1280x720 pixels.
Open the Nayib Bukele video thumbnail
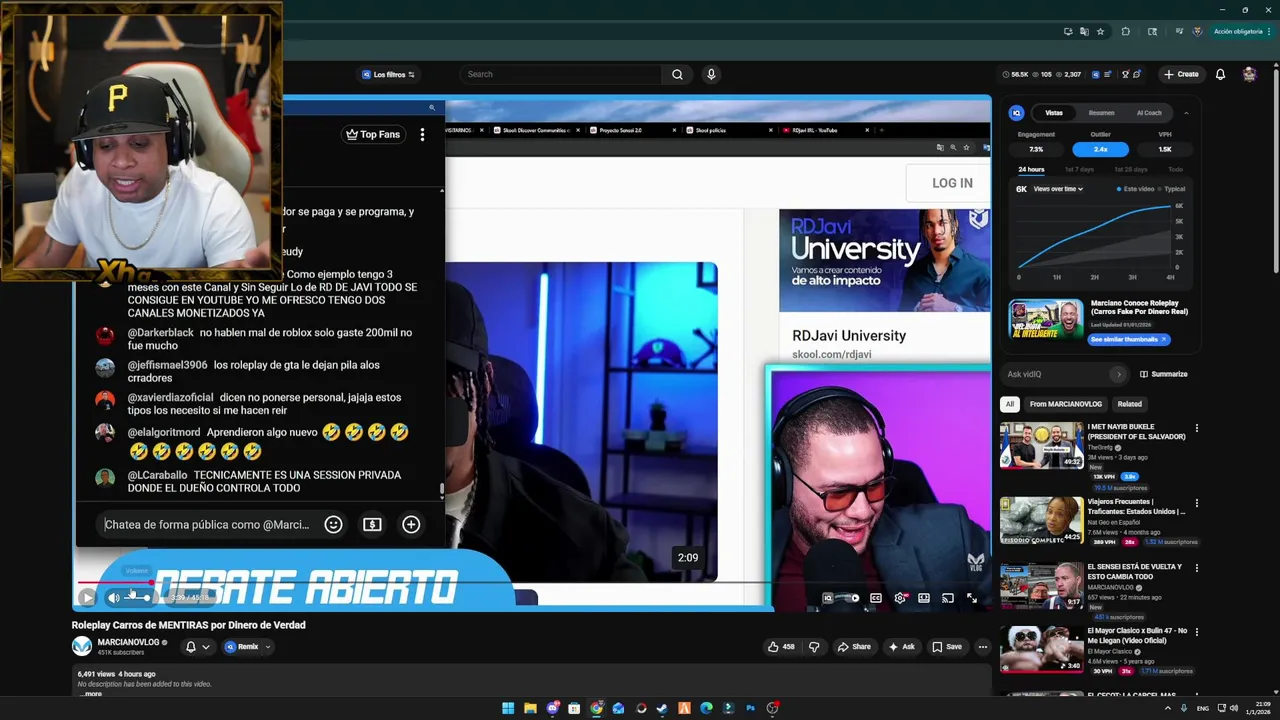click(x=1041, y=445)
